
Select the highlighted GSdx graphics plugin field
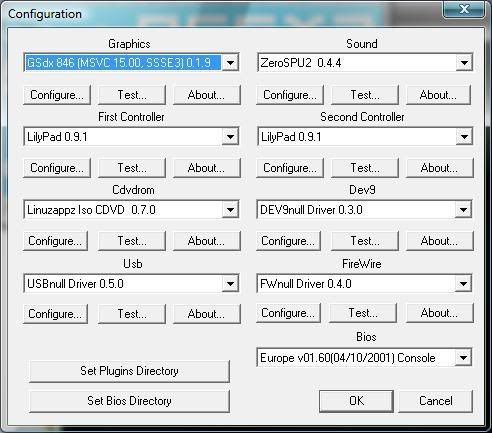pos(123,63)
